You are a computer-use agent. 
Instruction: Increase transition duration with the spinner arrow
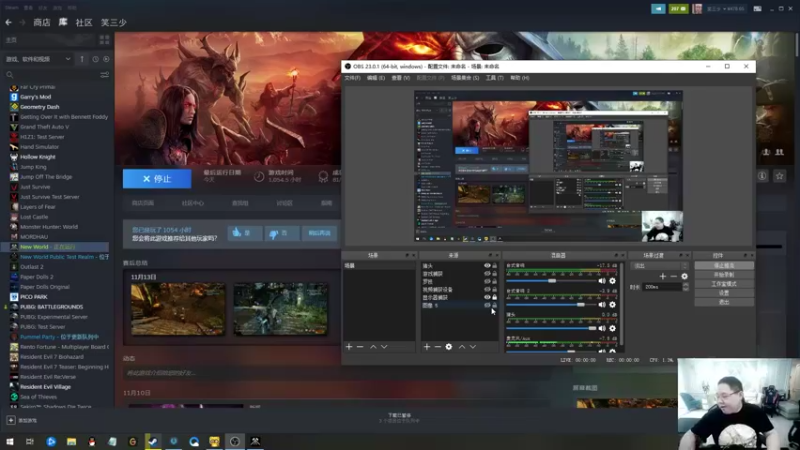coord(685,285)
